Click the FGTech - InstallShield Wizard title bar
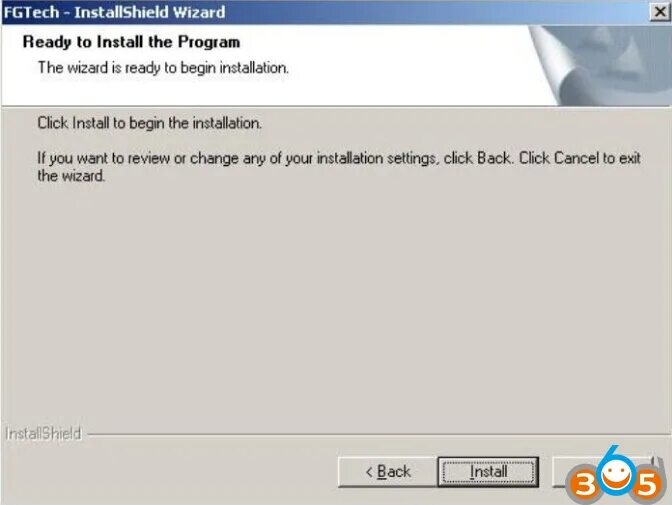The width and height of the screenshot is (672, 505). tap(326, 12)
